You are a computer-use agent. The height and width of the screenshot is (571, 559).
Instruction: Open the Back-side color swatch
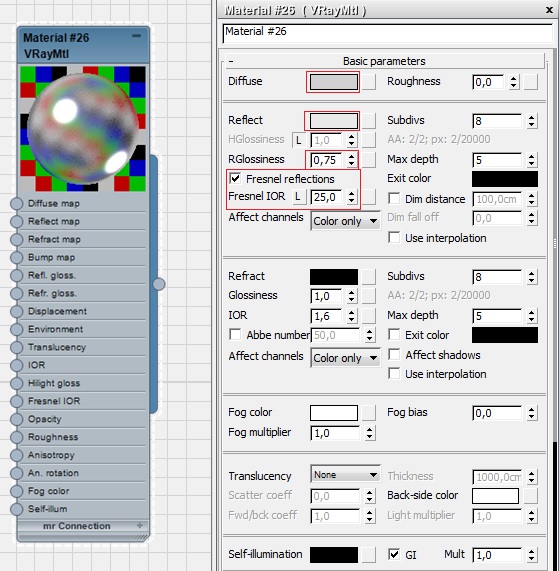[x=495, y=496]
